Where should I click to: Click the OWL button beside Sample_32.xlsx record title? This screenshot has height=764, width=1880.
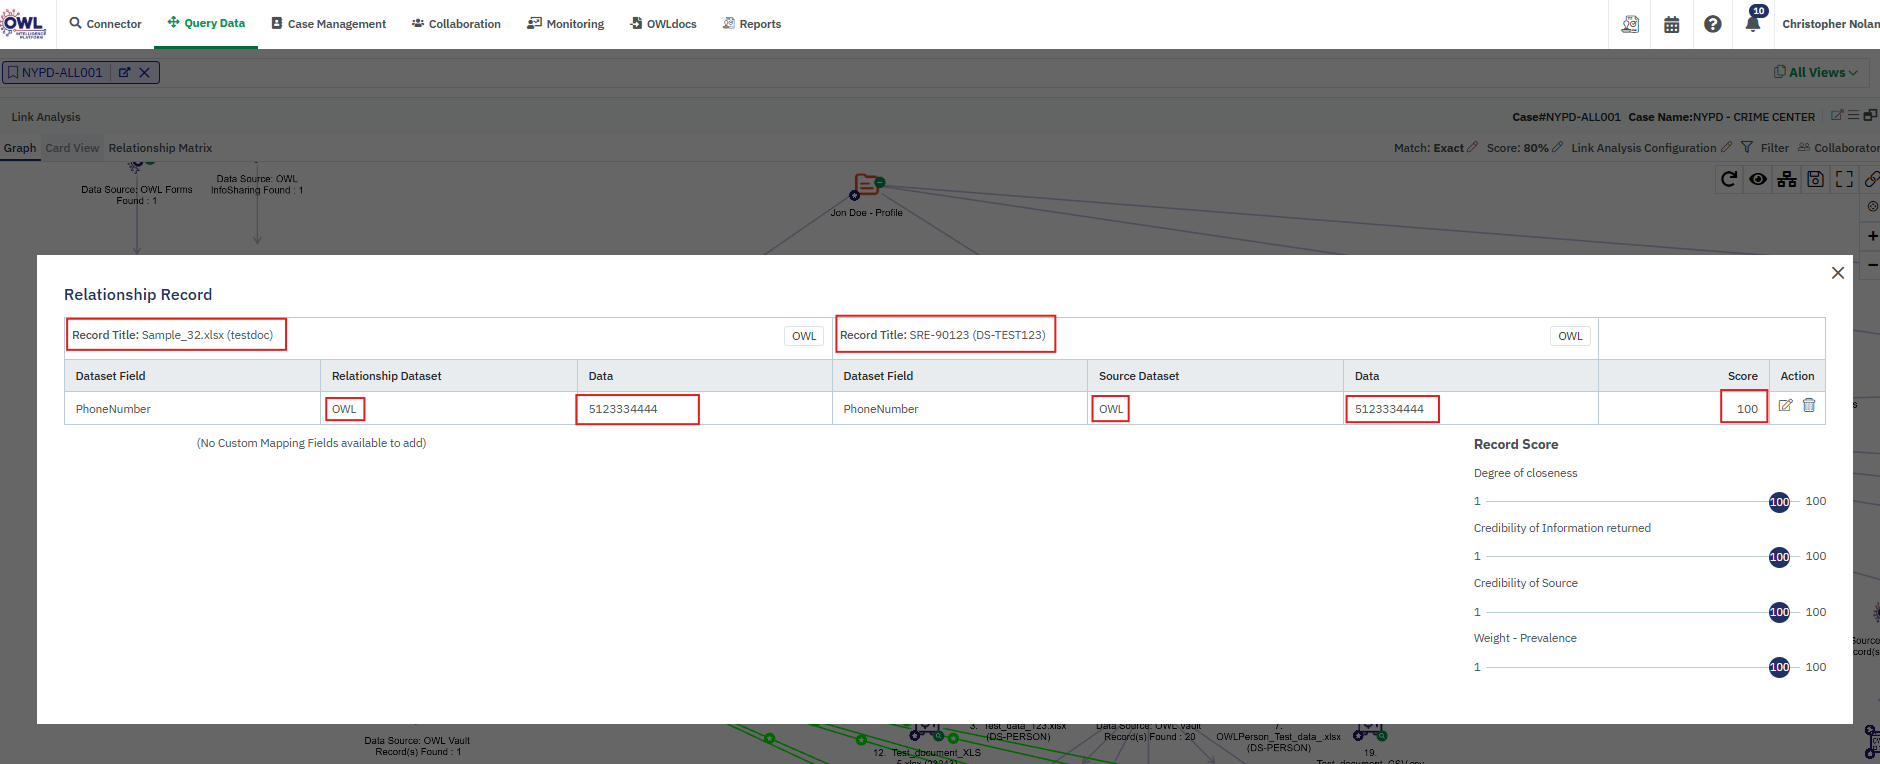coord(804,336)
